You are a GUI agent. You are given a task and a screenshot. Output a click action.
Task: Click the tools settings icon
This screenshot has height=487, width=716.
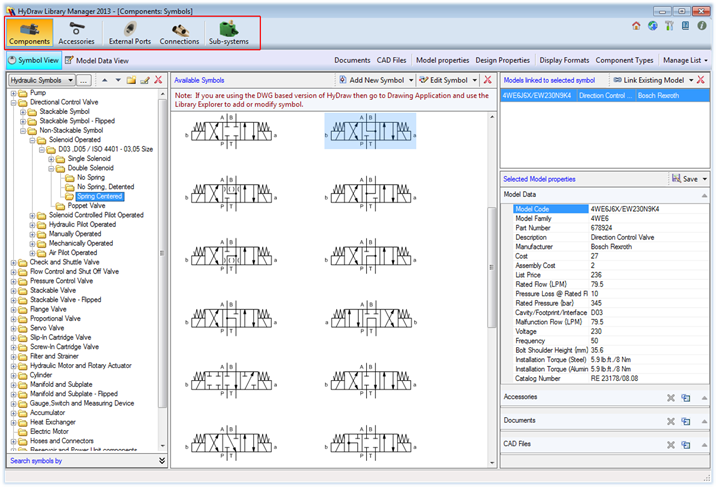tap(669, 26)
